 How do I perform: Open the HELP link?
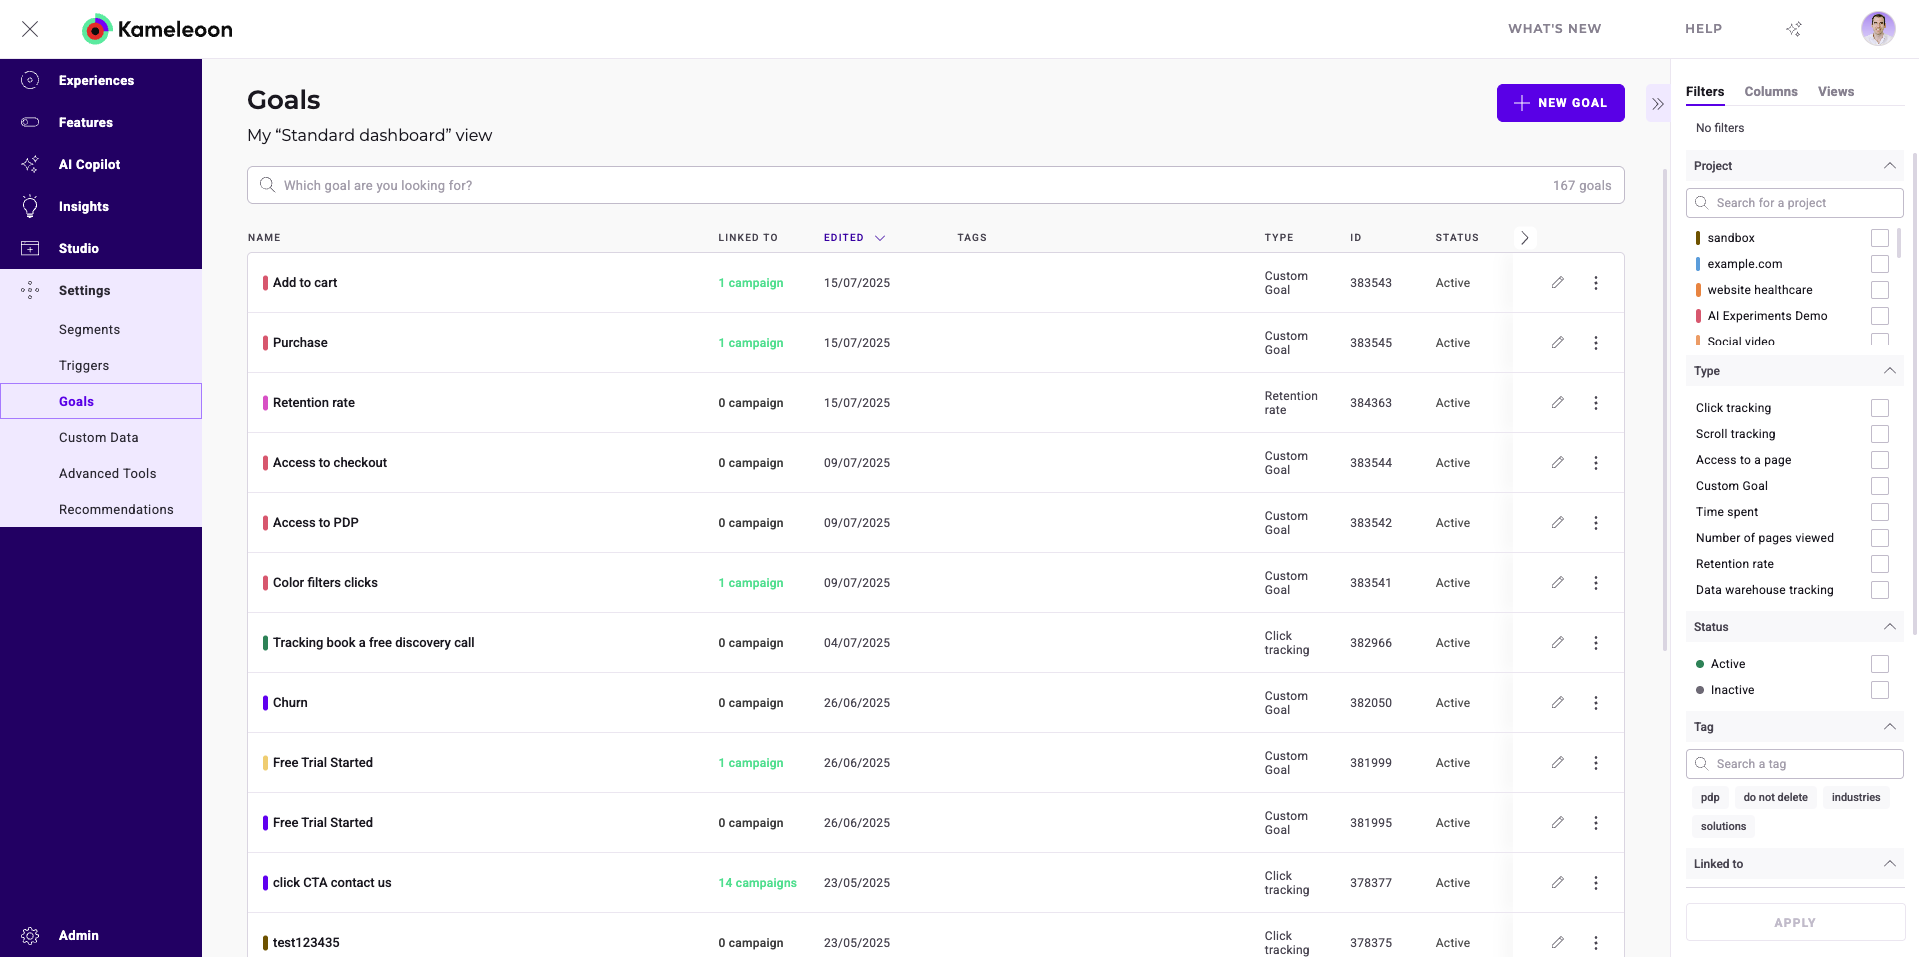tap(1703, 29)
